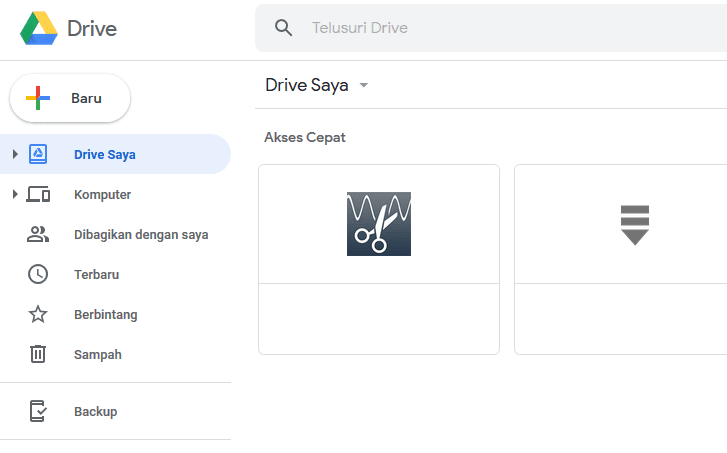Open Berbintang starred items
727x453 pixels.
(x=106, y=315)
